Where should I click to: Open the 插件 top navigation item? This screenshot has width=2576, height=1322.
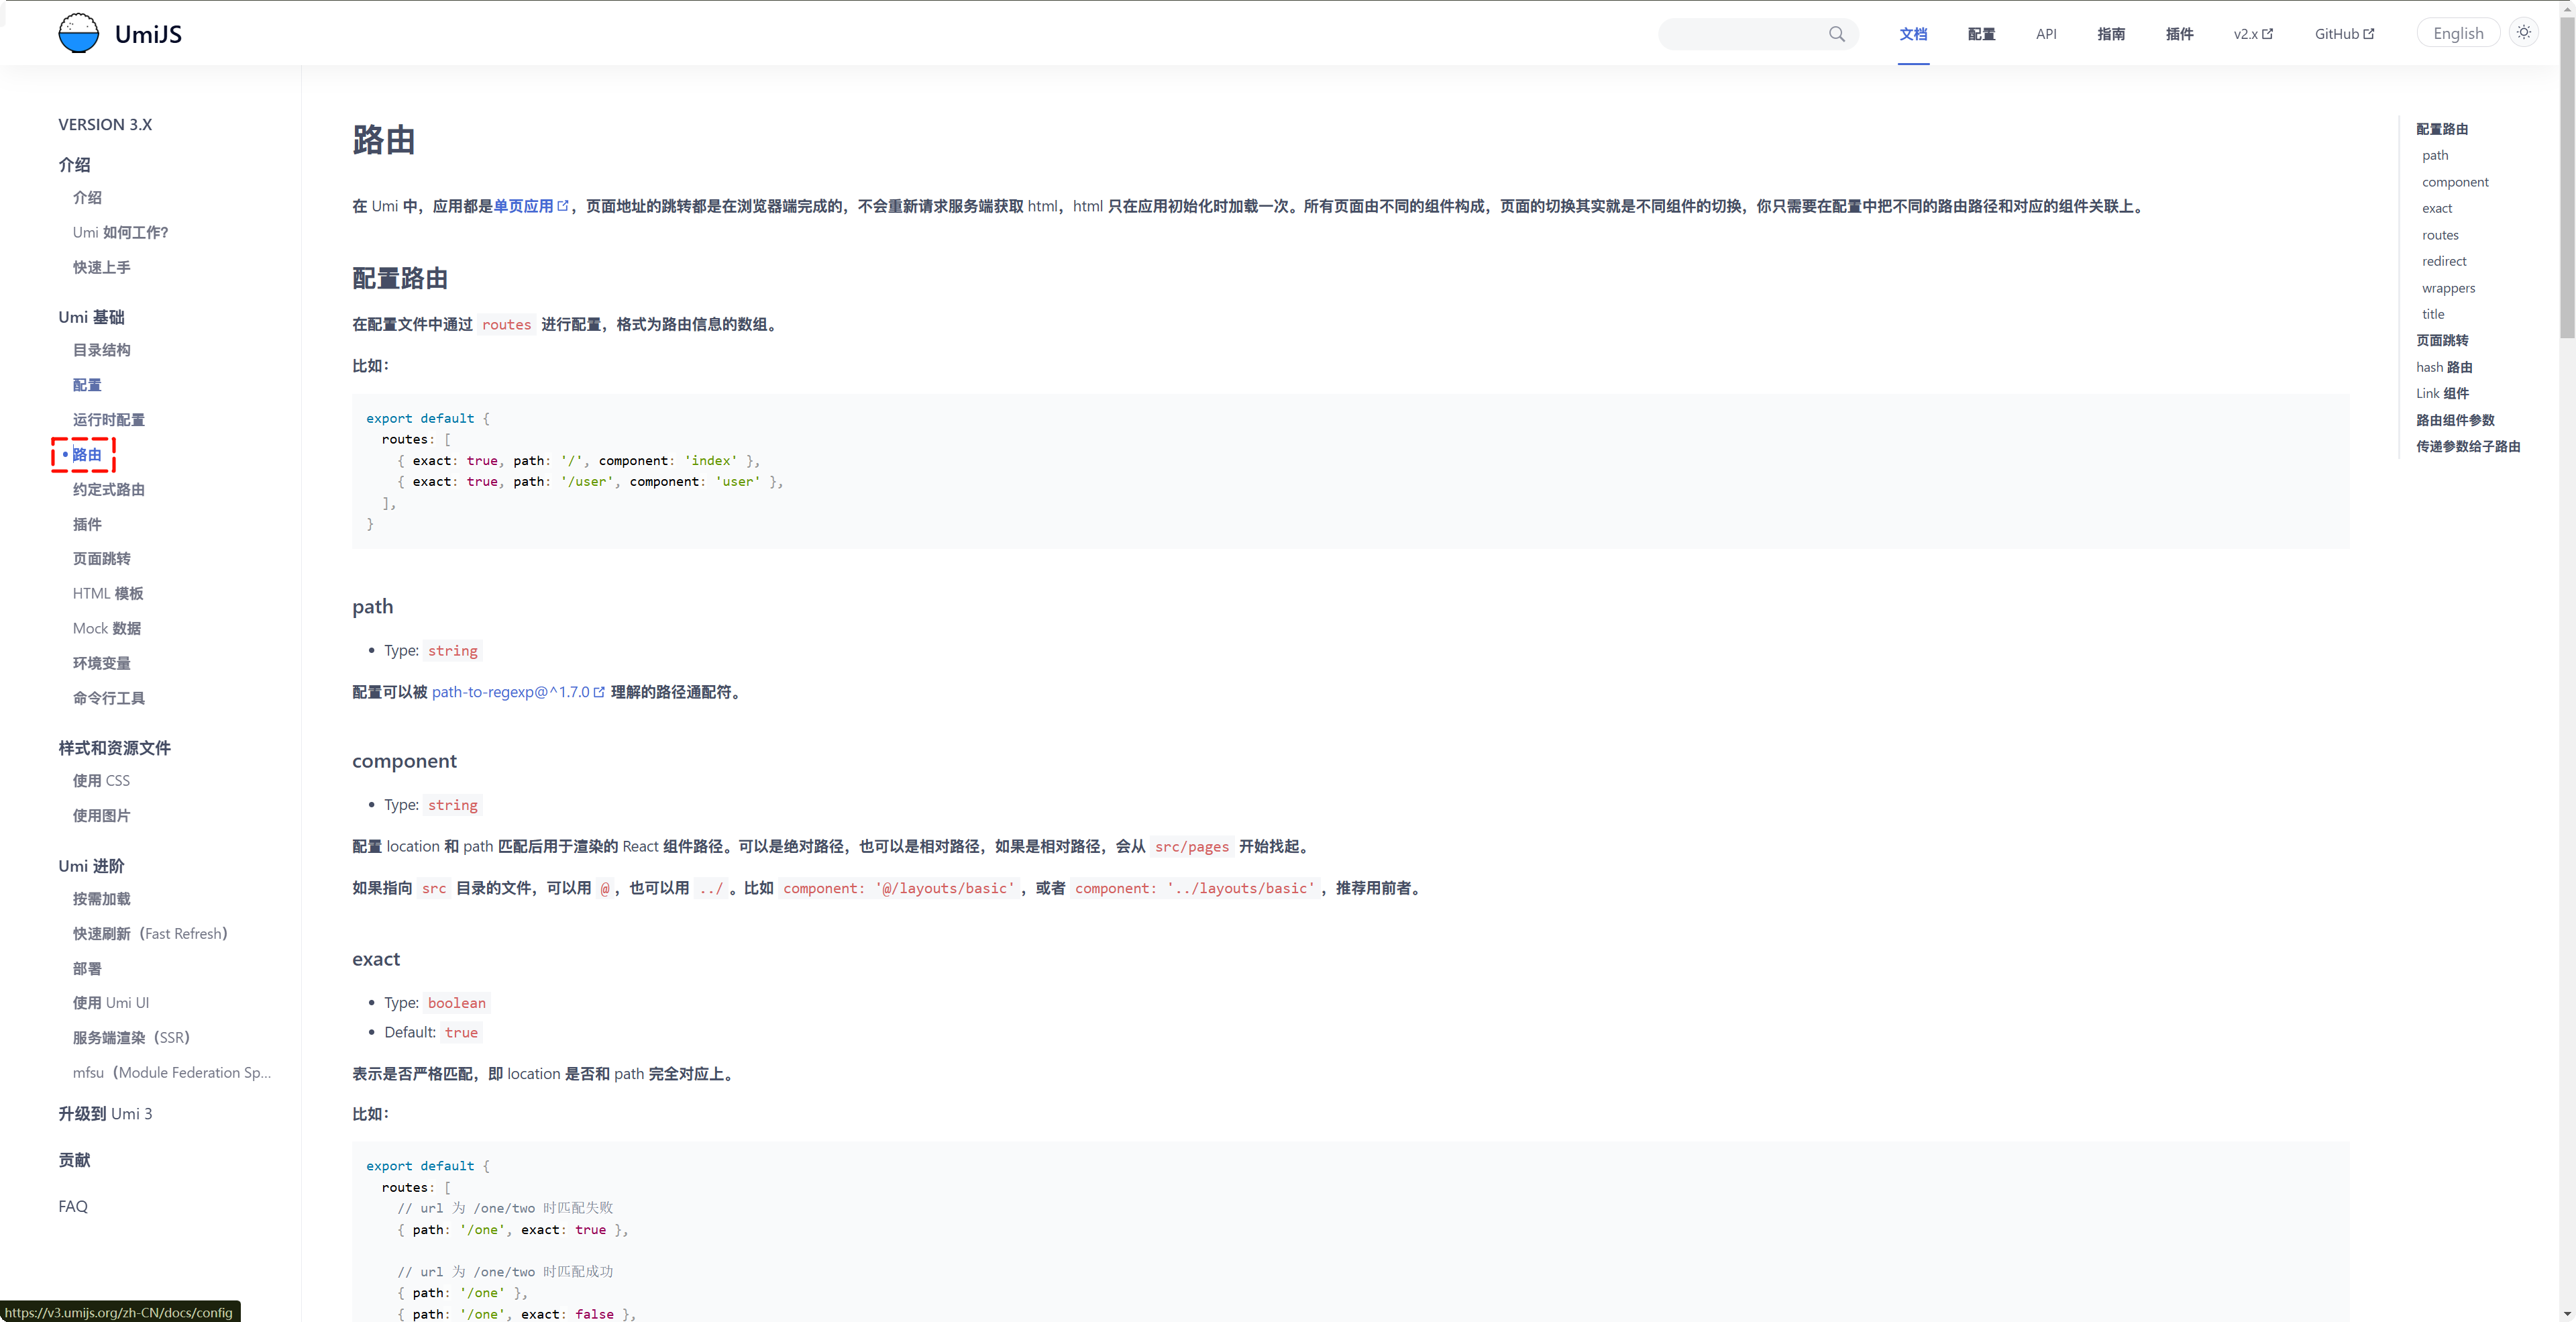pyautogui.click(x=2178, y=34)
